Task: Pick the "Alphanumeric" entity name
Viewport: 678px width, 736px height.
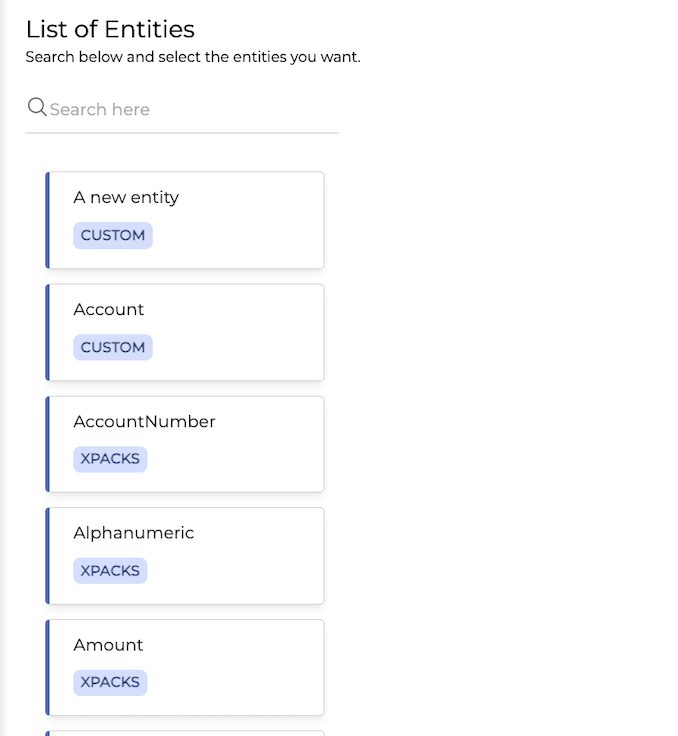Action: coord(134,533)
